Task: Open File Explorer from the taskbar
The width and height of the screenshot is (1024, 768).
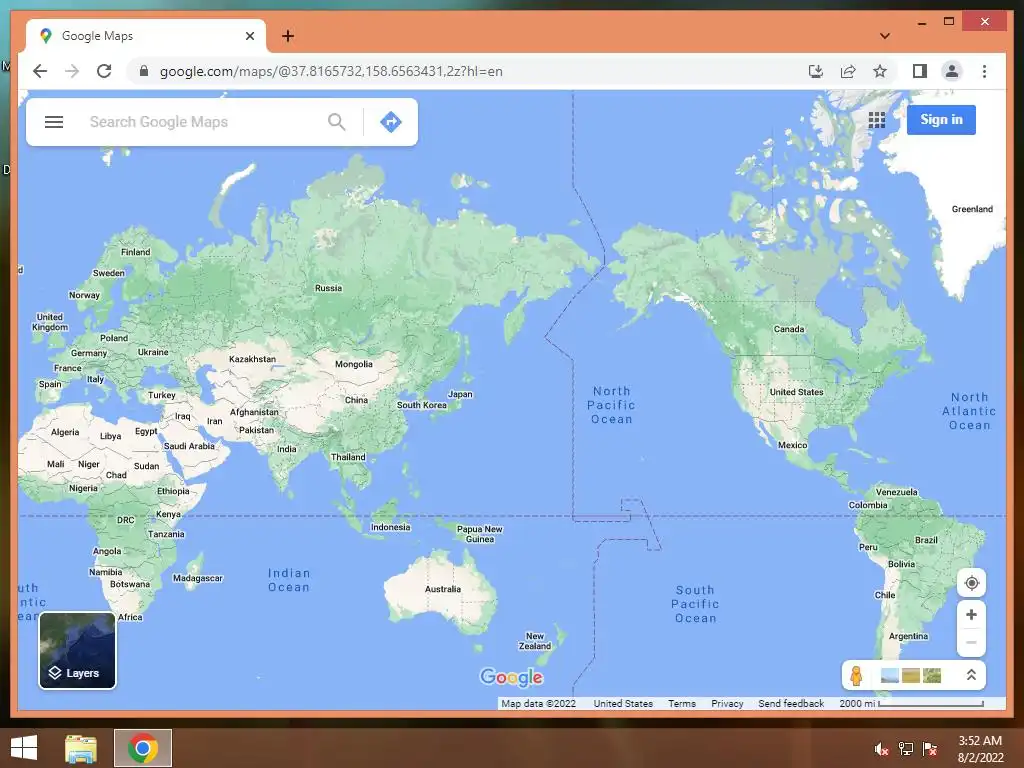Action: pyautogui.click(x=81, y=748)
